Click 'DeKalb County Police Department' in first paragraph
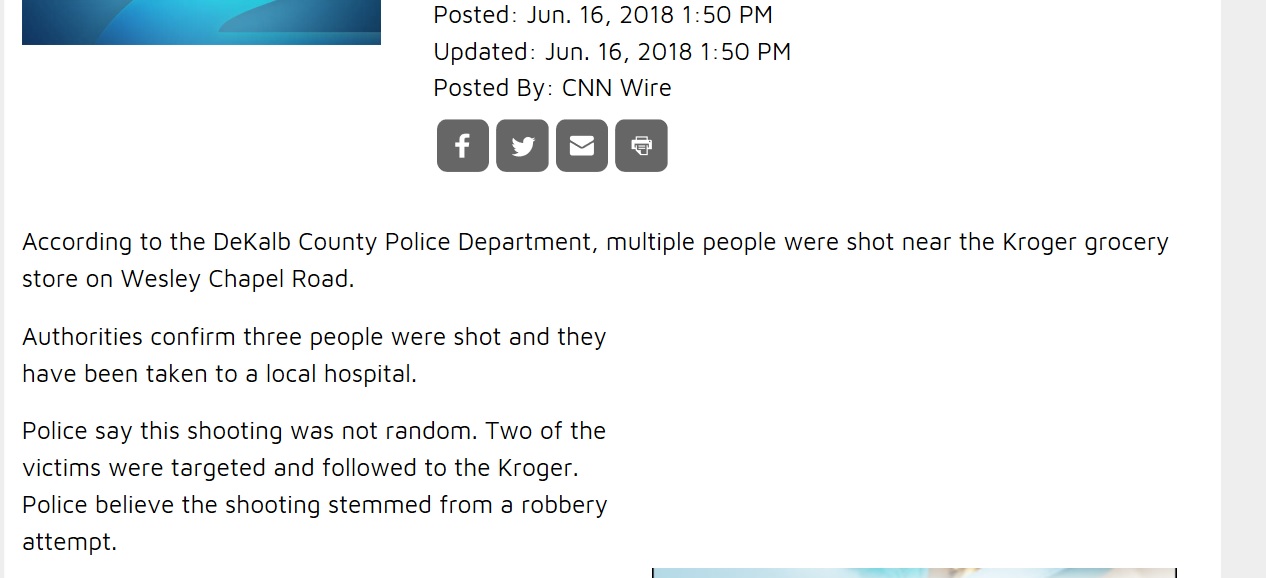 402,242
